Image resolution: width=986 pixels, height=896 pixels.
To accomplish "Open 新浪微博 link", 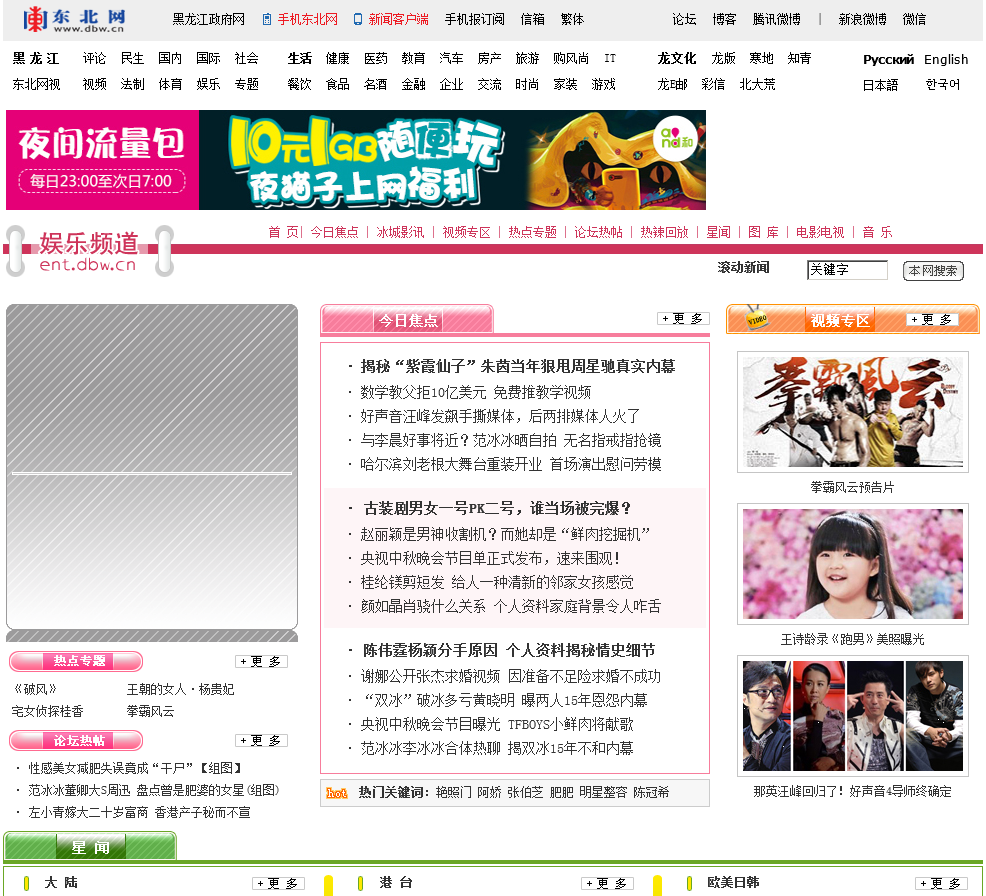I will (x=862, y=19).
